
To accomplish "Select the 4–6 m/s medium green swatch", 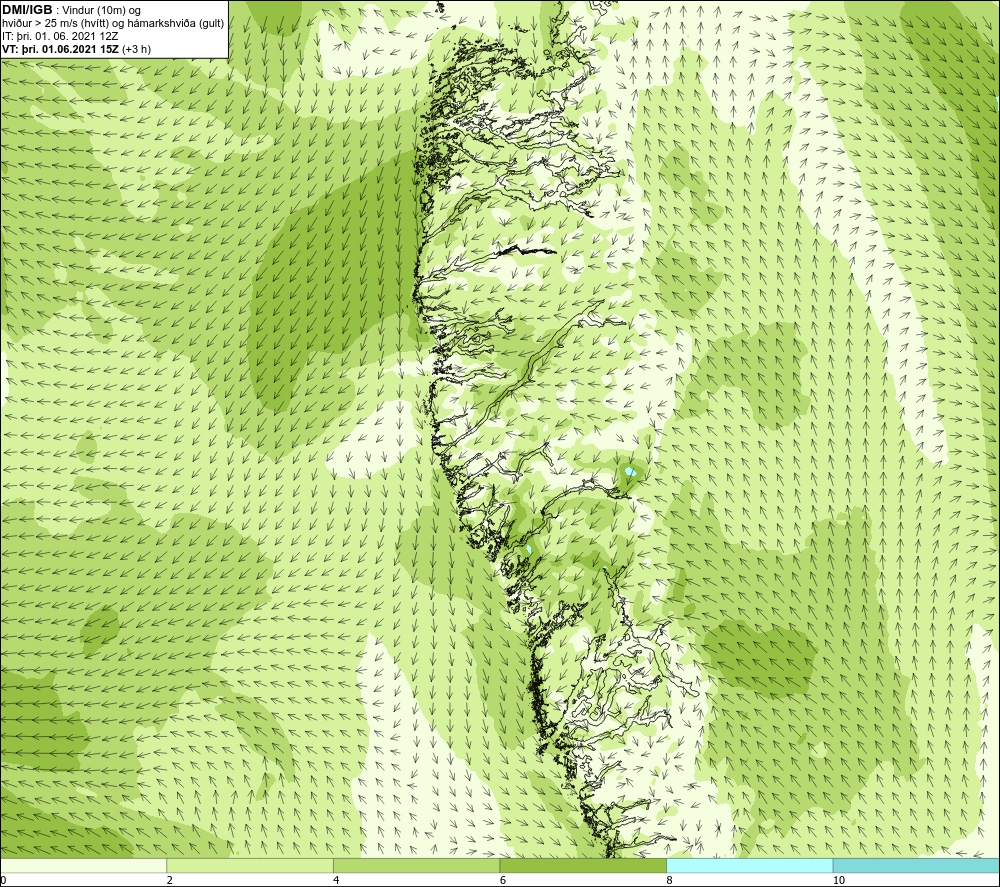I will click(416, 865).
